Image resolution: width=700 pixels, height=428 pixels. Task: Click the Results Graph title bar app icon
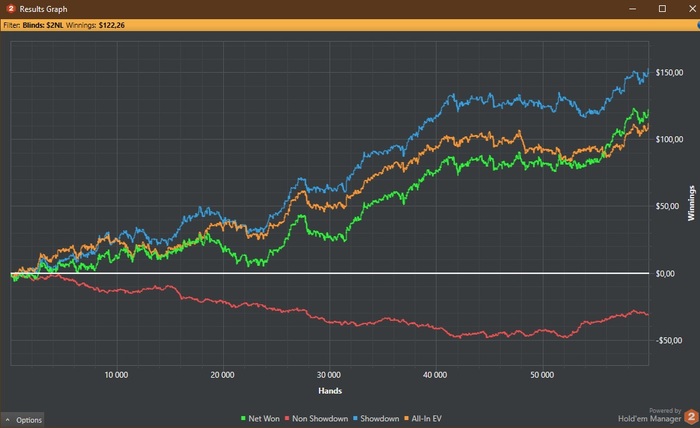pos(11,8)
